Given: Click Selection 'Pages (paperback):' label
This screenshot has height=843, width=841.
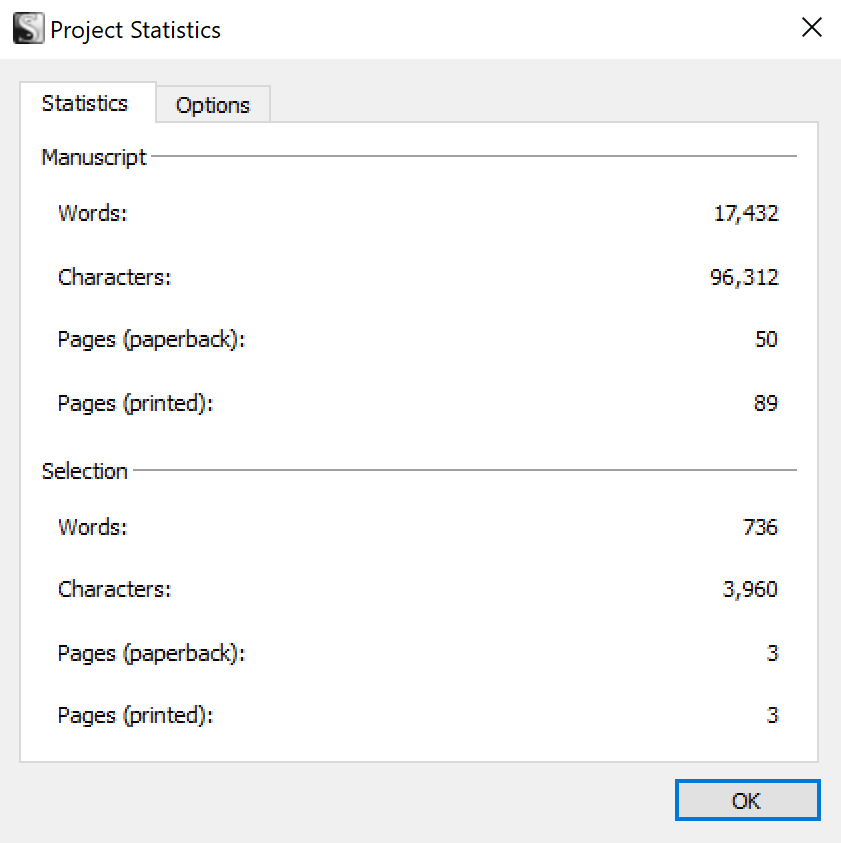Looking at the screenshot, I should pos(152,654).
